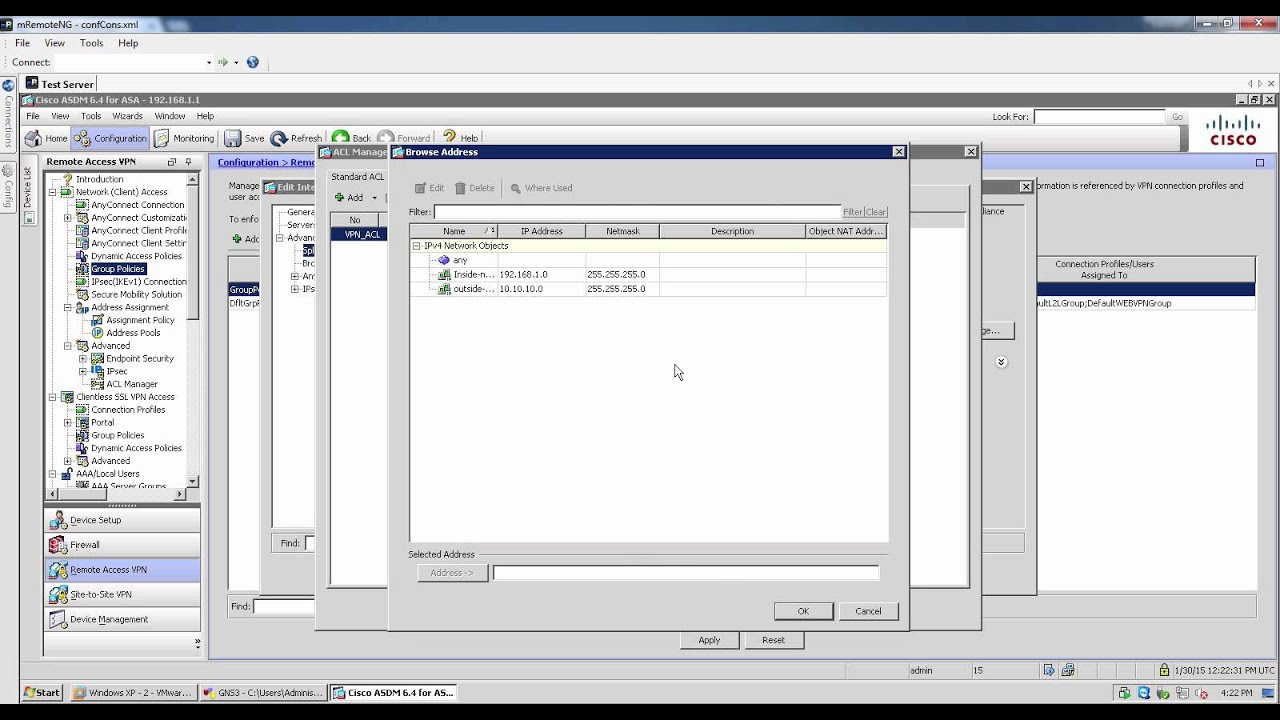Click into the Filter text field
The width and height of the screenshot is (1280, 720).
(637, 212)
